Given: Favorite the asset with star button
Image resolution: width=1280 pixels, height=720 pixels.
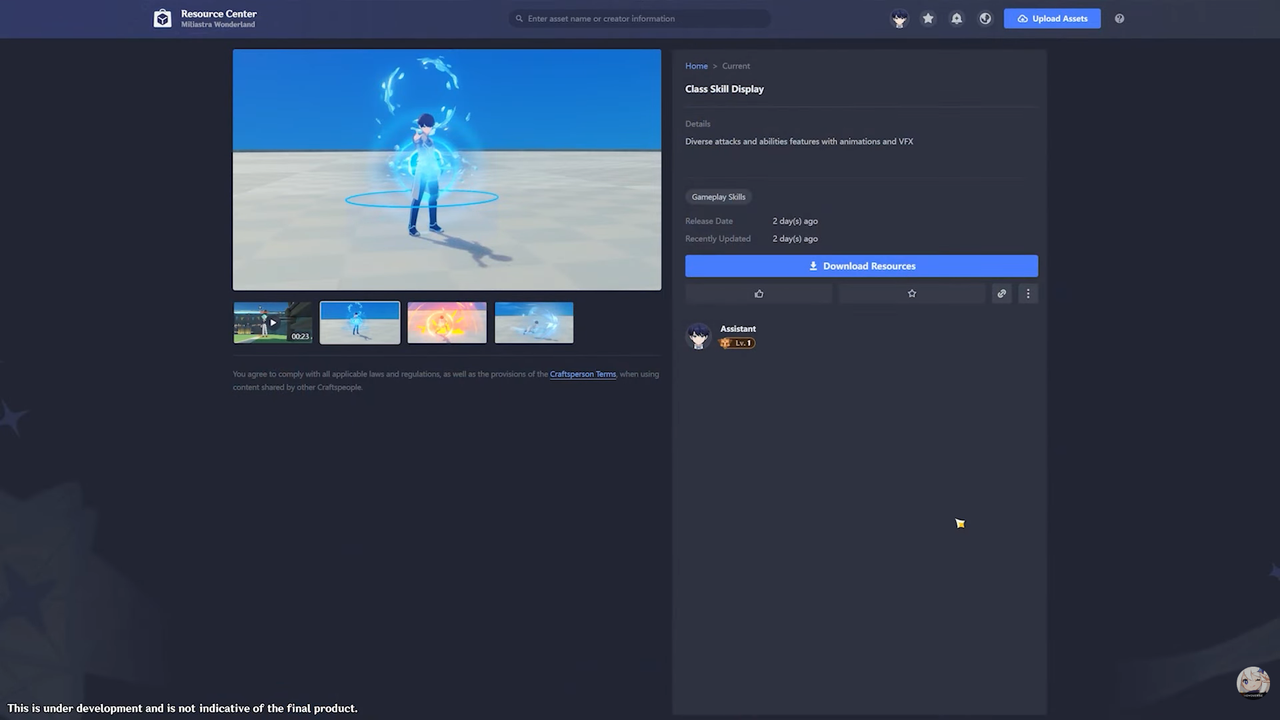Looking at the screenshot, I should (x=911, y=293).
